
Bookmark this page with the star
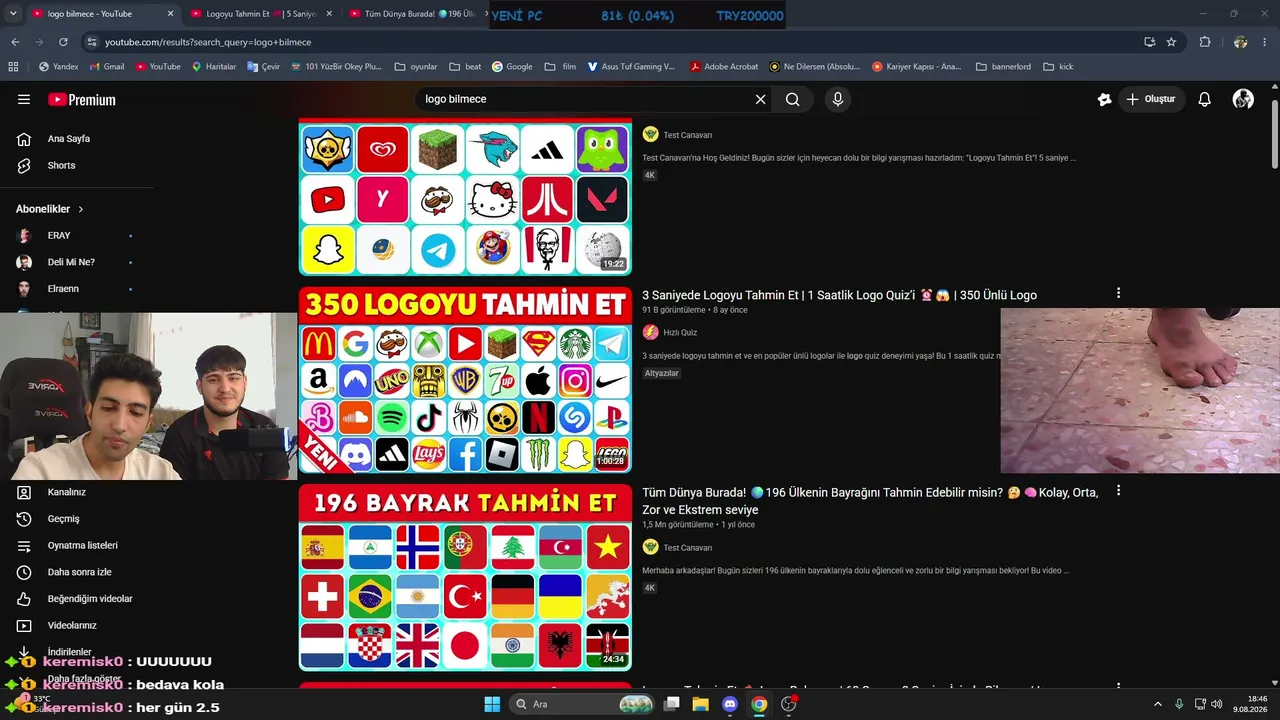click(1171, 42)
